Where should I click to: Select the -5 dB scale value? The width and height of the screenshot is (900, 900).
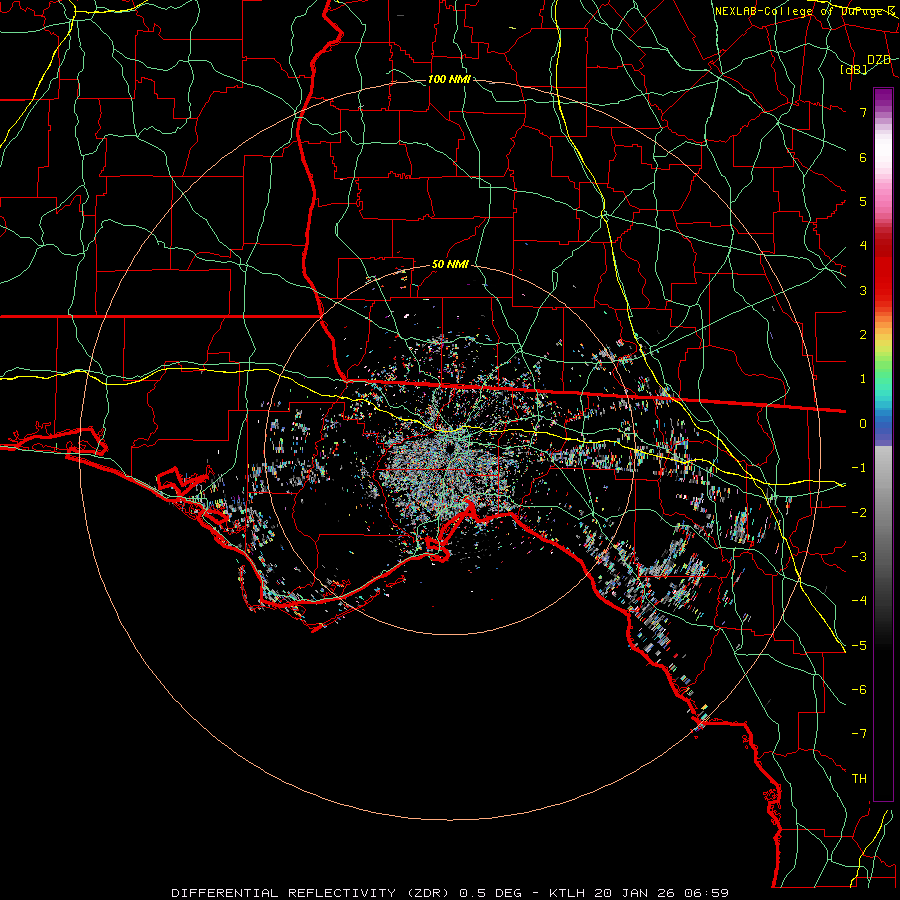(x=859, y=646)
